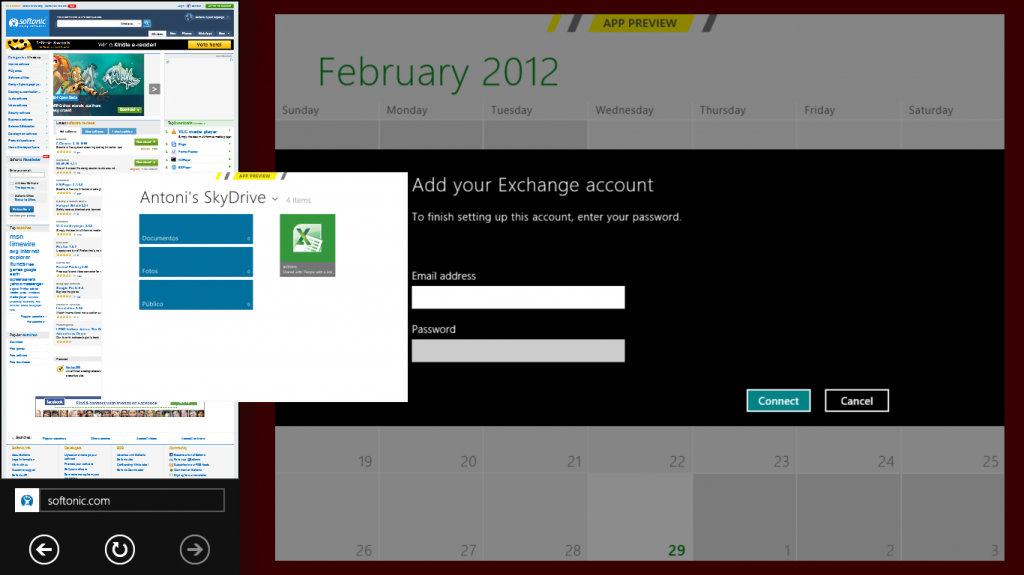The width and height of the screenshot is (1024, 575).
Task: Click the newsletter email input field
Action: click(27, 175)
